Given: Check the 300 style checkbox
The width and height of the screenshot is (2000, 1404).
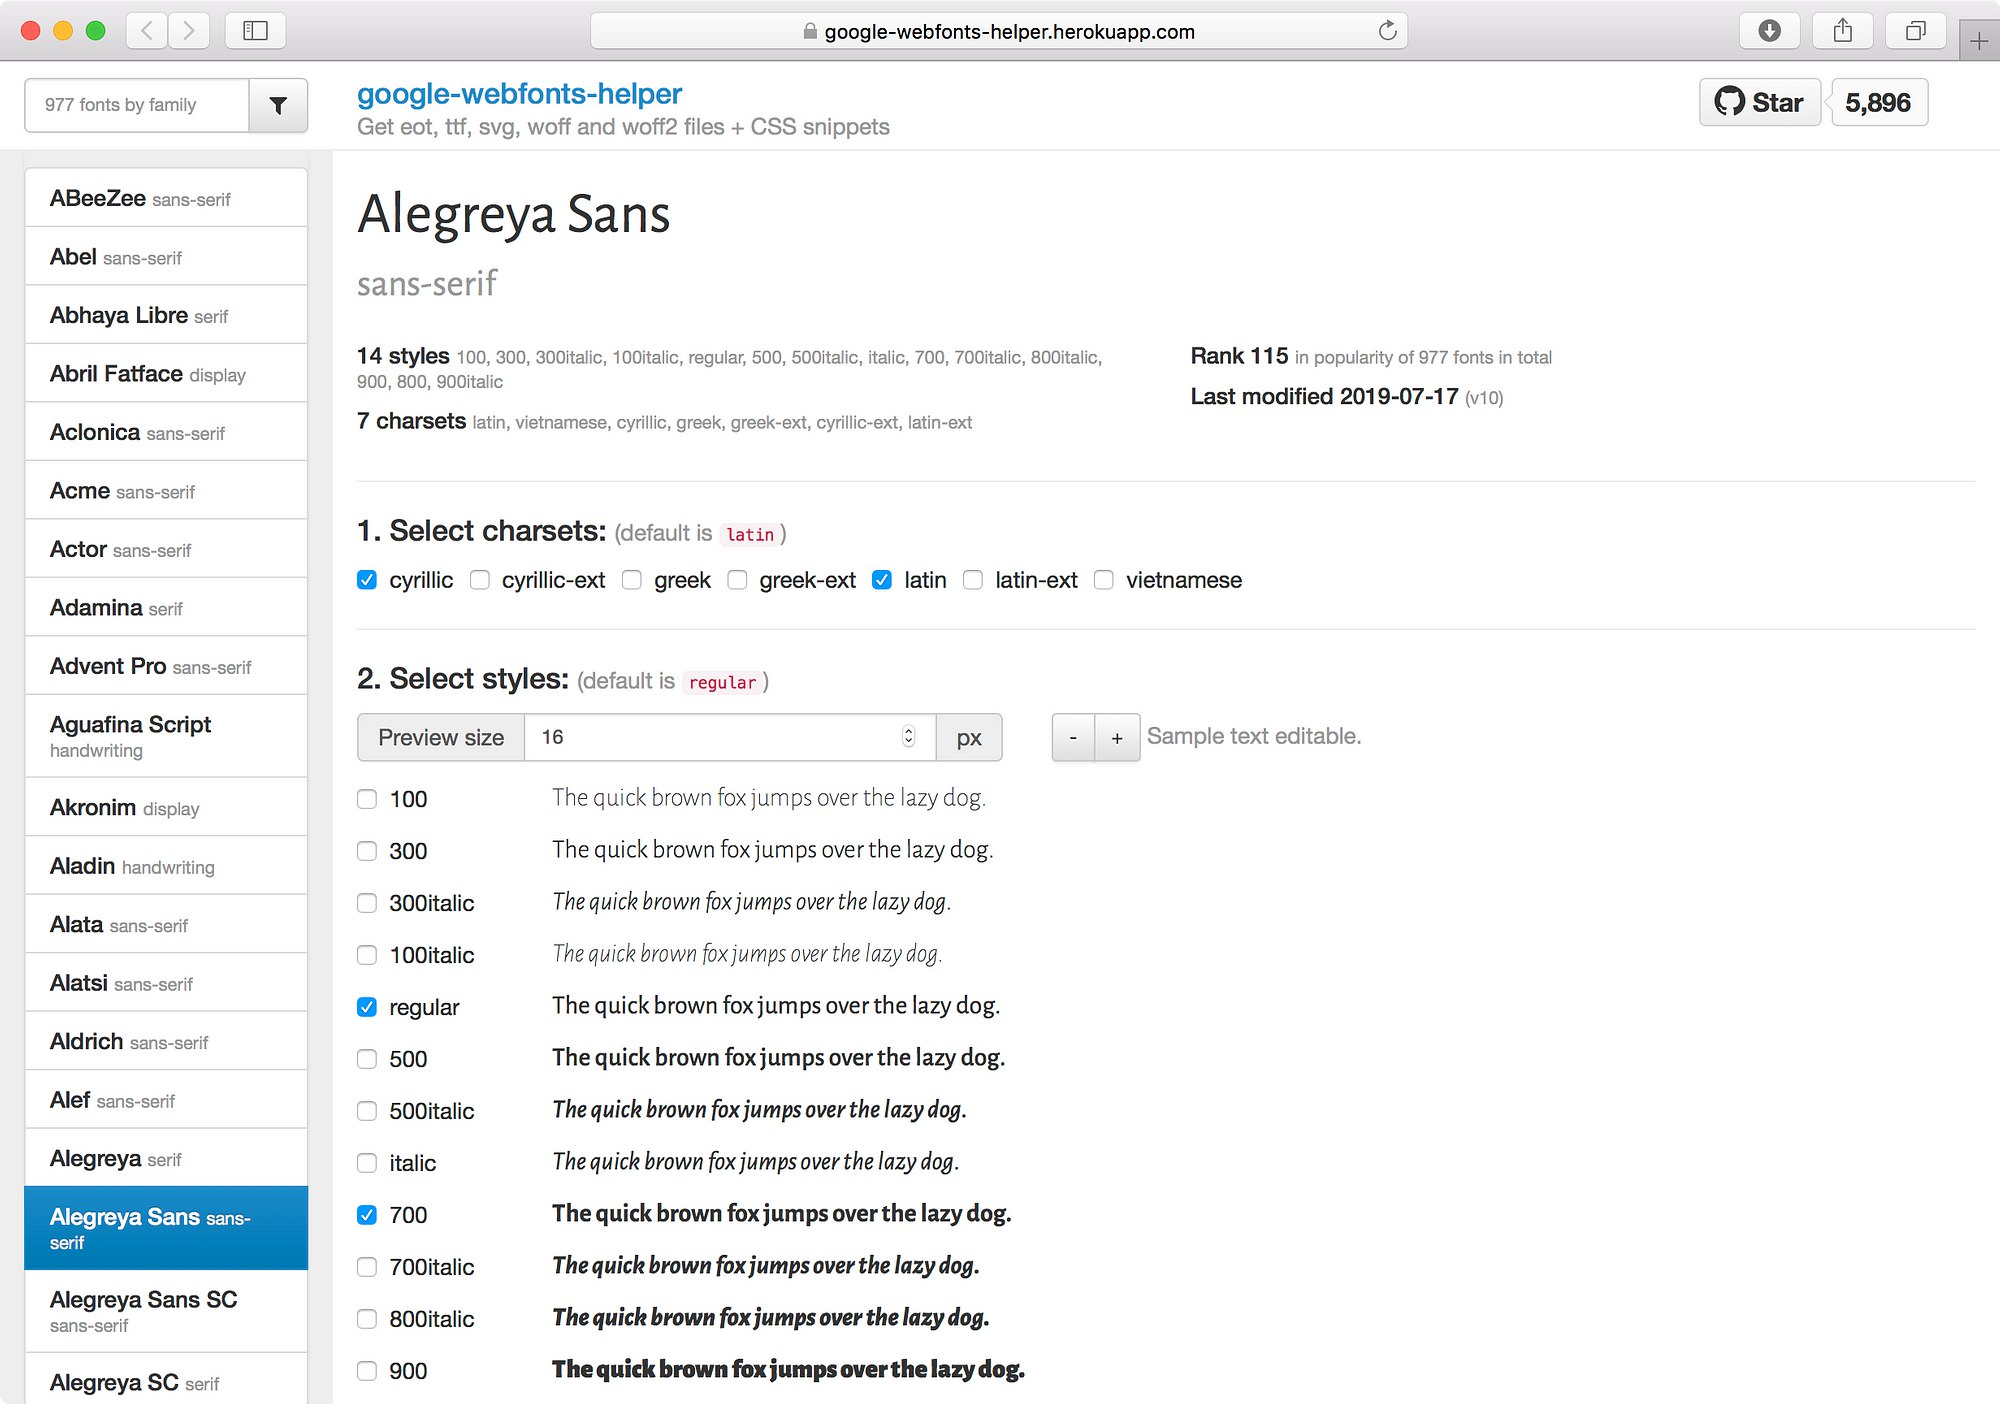Looking at the screenshot, I should point(367,851).
